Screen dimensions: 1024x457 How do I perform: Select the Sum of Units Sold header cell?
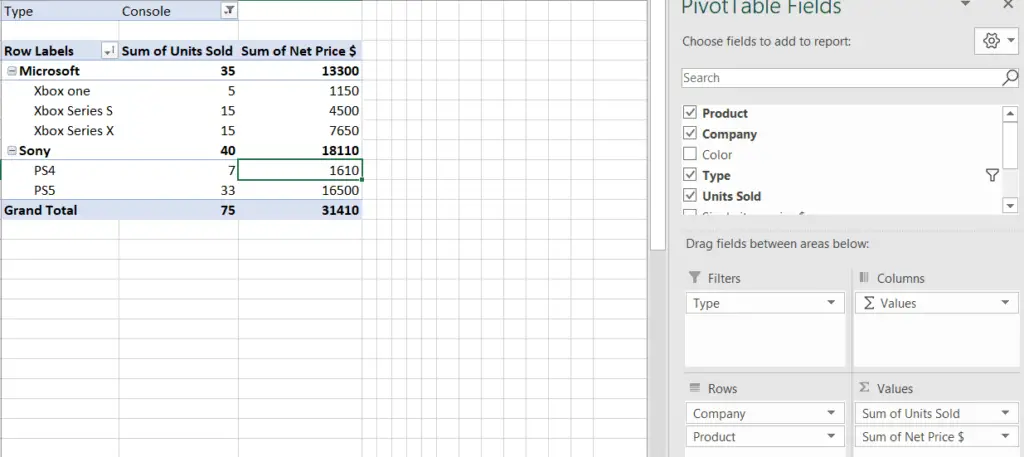[178, 51]
